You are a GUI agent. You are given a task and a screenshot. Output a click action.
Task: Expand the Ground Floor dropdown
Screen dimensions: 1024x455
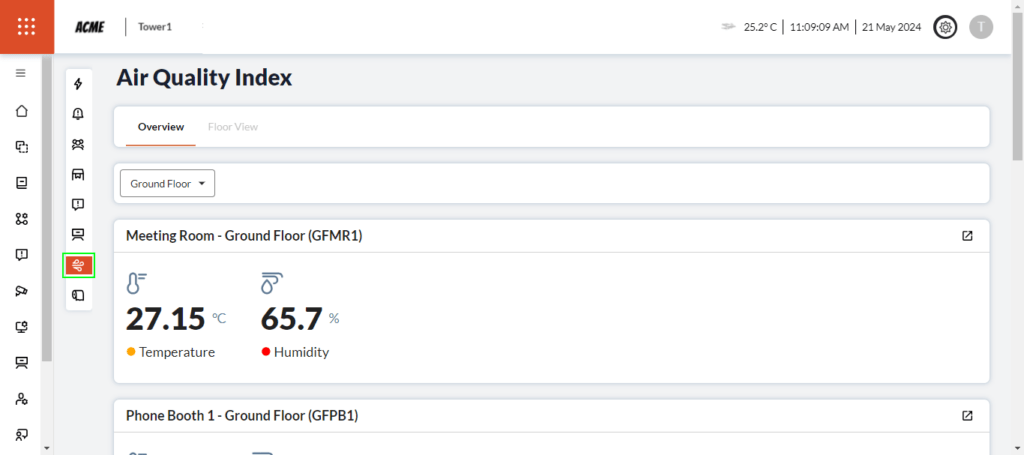point(167,184)
